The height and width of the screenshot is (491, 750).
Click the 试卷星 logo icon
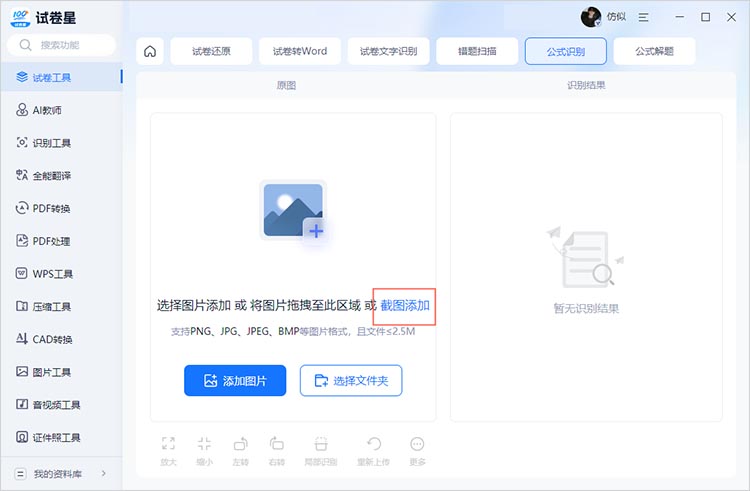point(20,18)
